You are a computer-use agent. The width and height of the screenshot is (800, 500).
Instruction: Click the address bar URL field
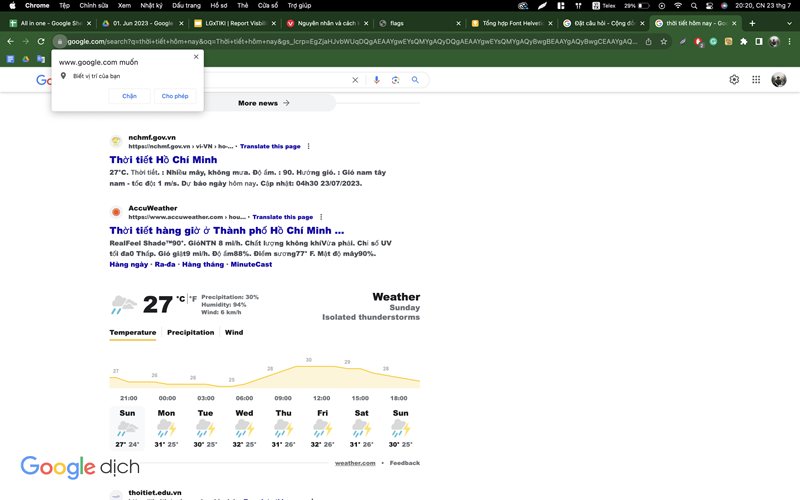352,41
